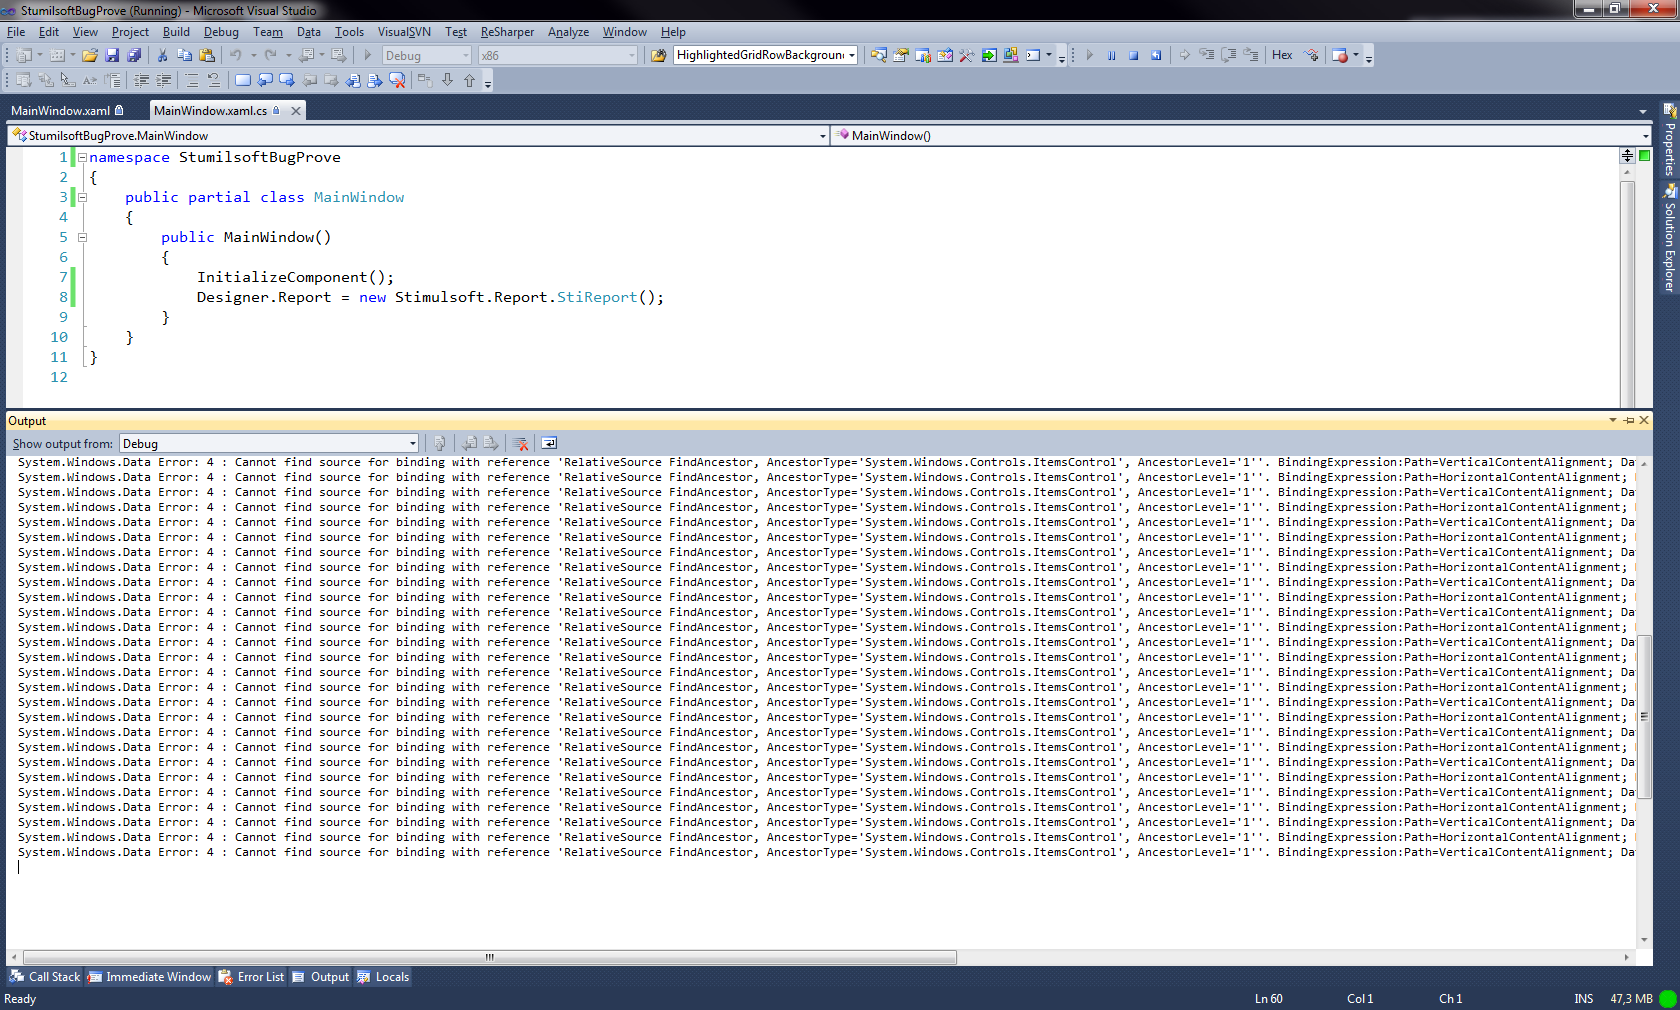Switch to the Immediate Window tab
Screen dimensions: 1680x1010
tap(149, 977)
